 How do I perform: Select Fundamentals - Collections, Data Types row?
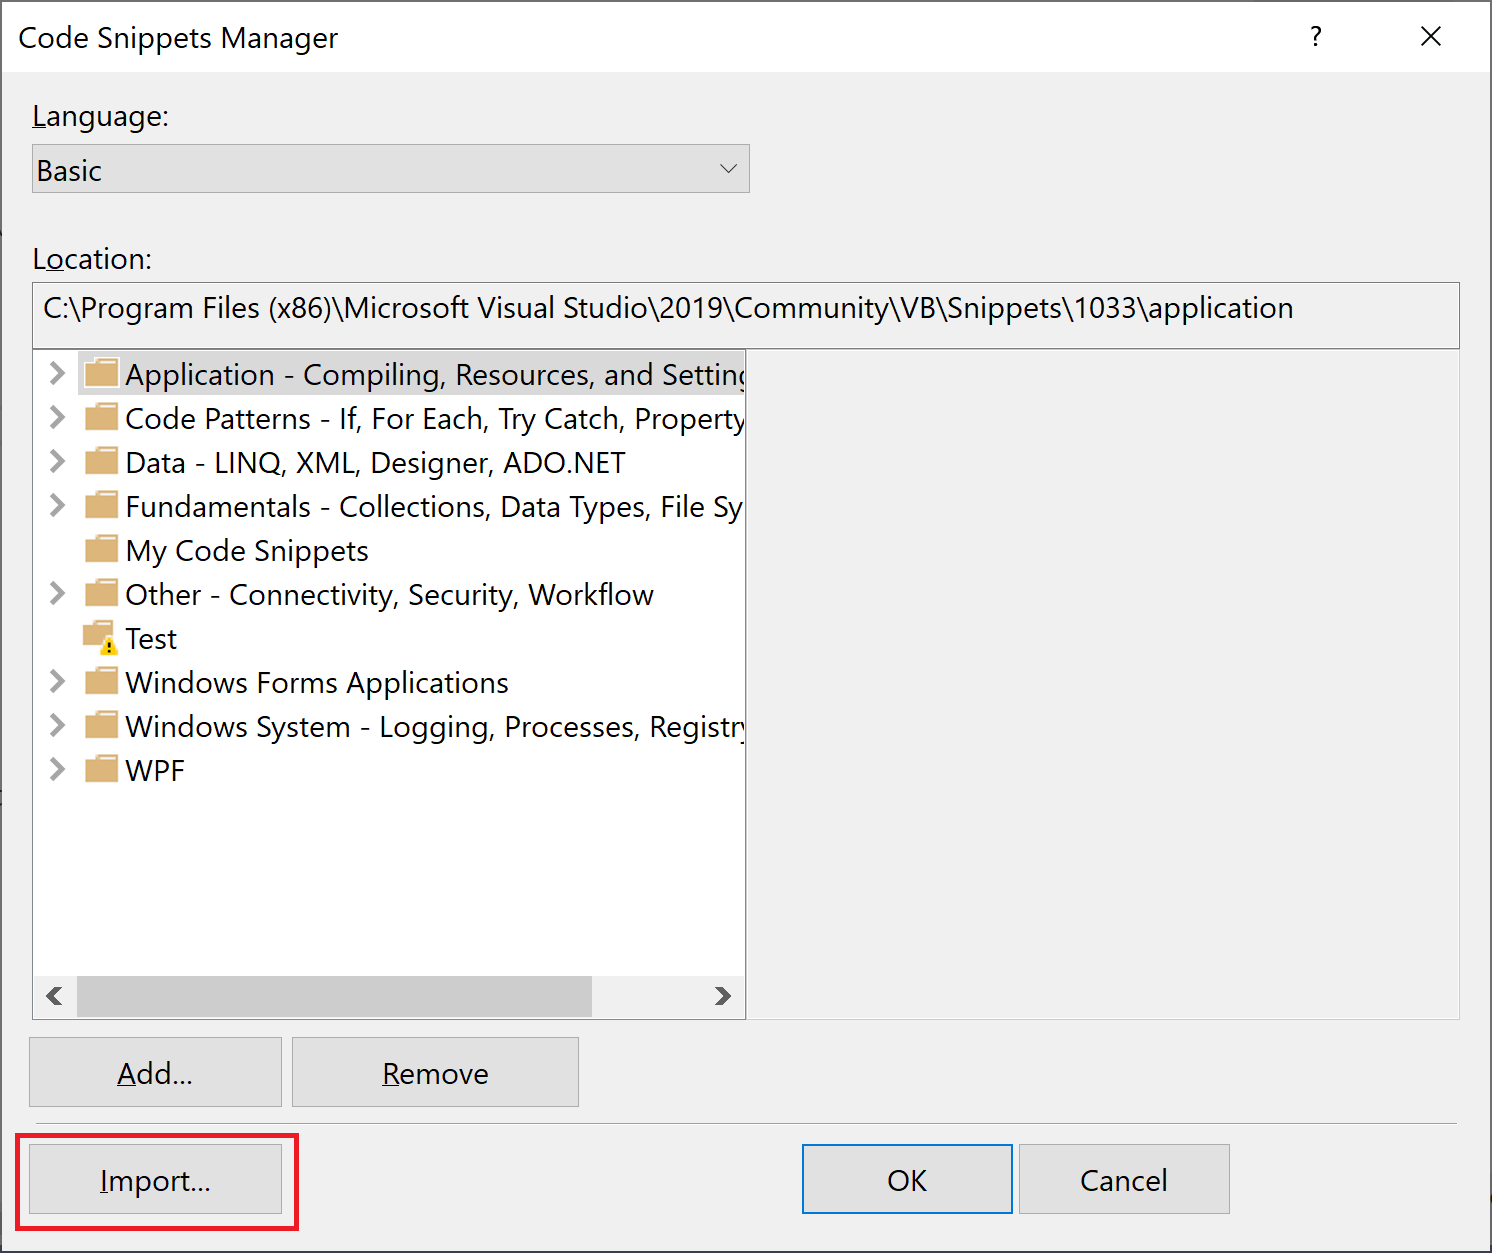tap(435, 506)
